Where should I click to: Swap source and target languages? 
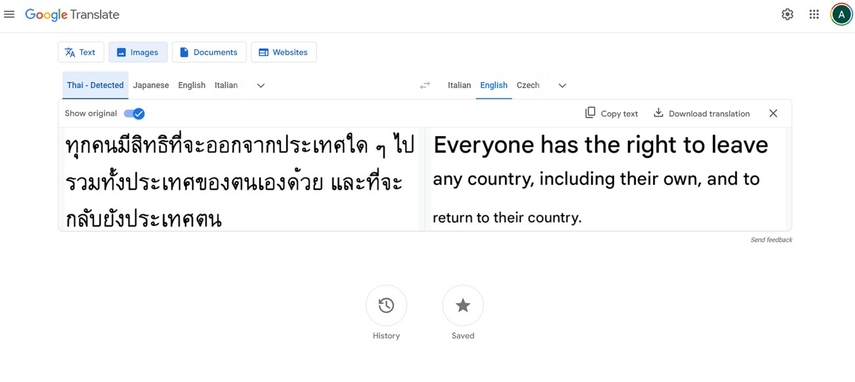pyautogui.click(x=424, y=85)
